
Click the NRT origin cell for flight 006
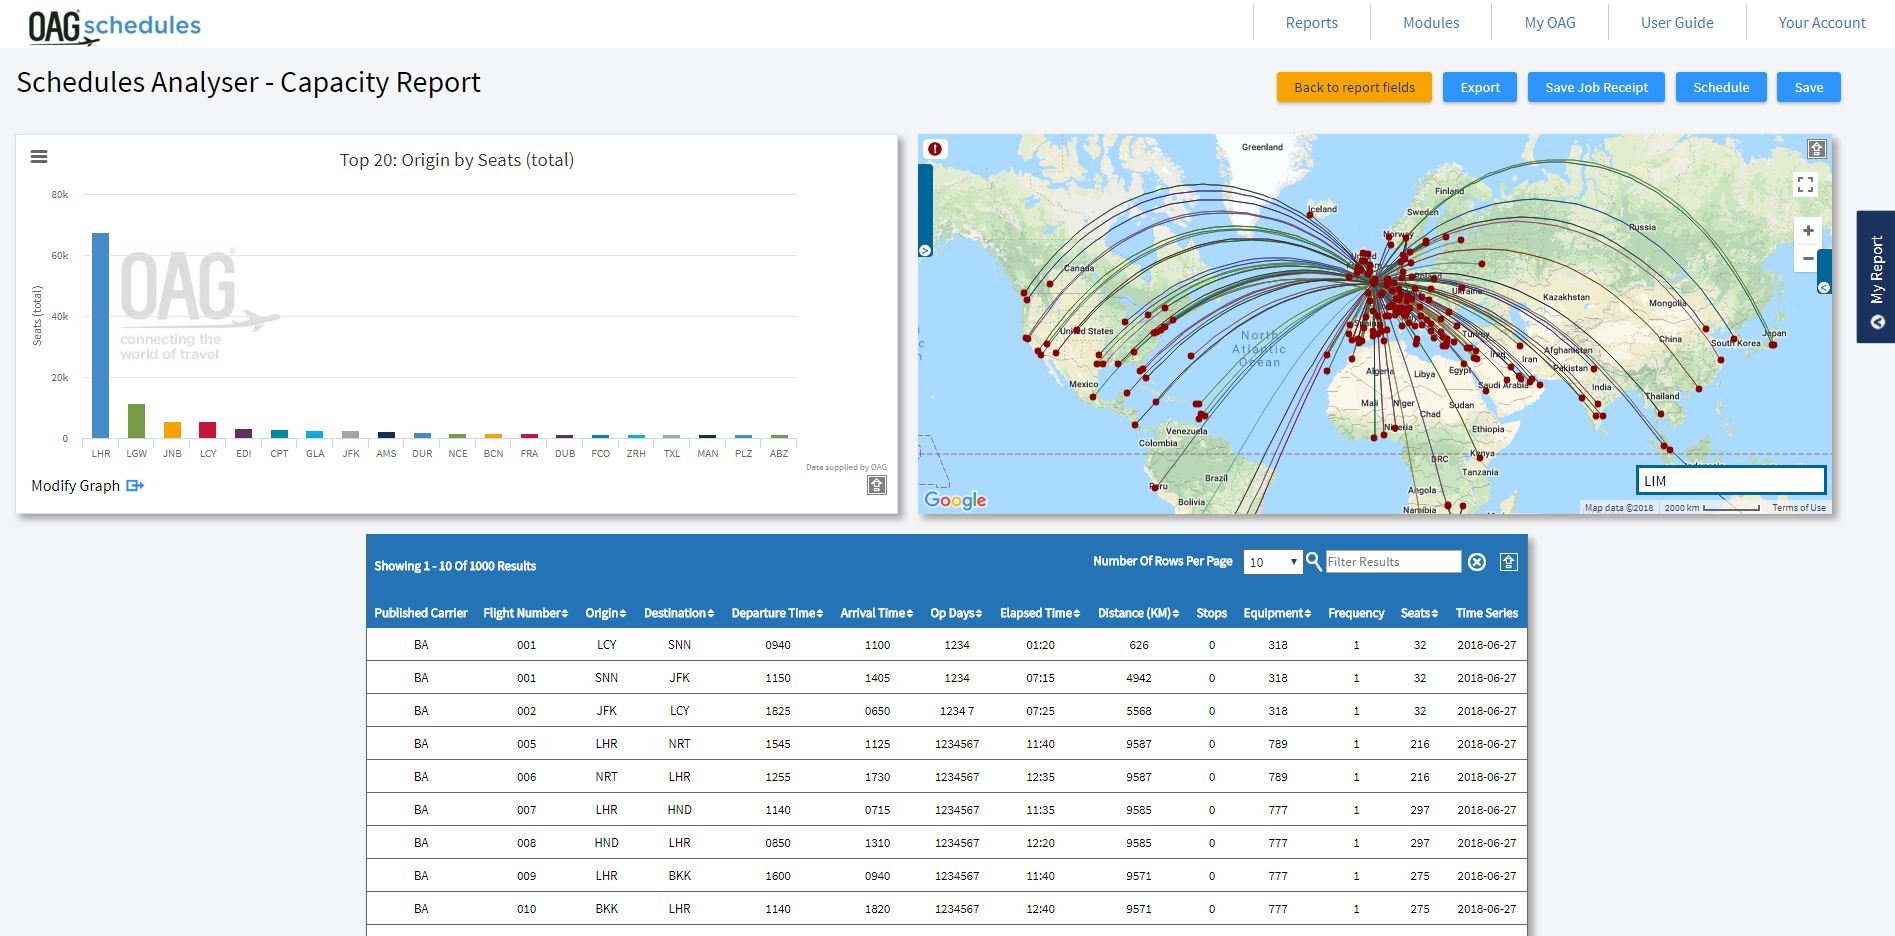click(x=606, y=777)
